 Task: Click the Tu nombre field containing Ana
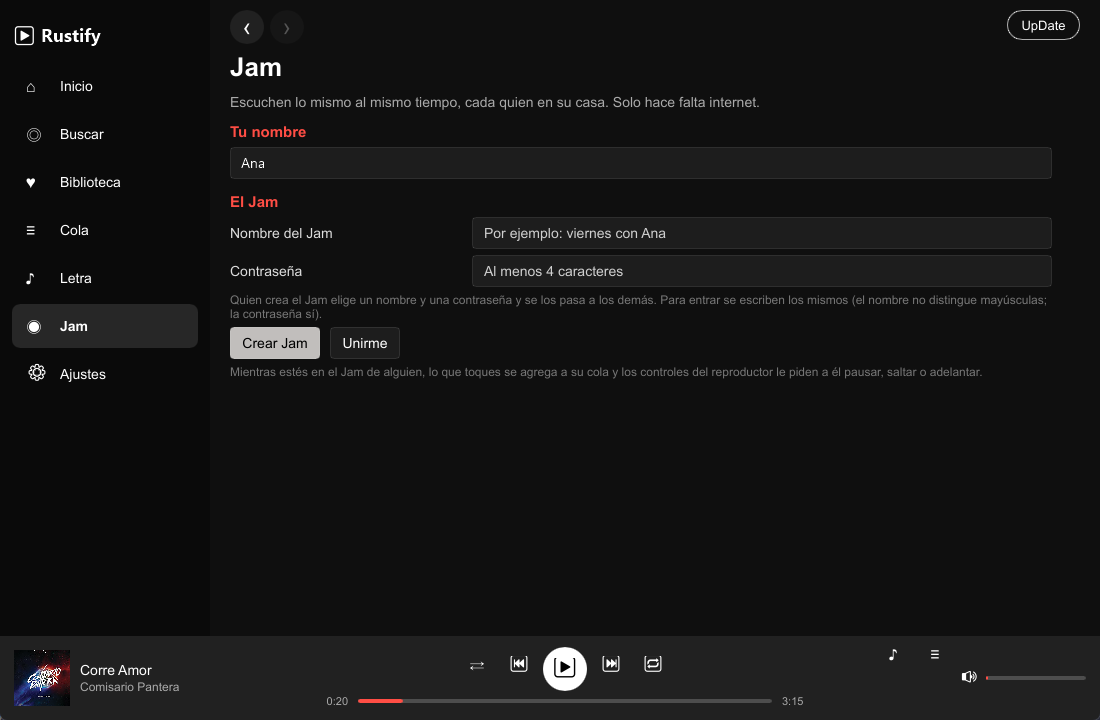640,163
